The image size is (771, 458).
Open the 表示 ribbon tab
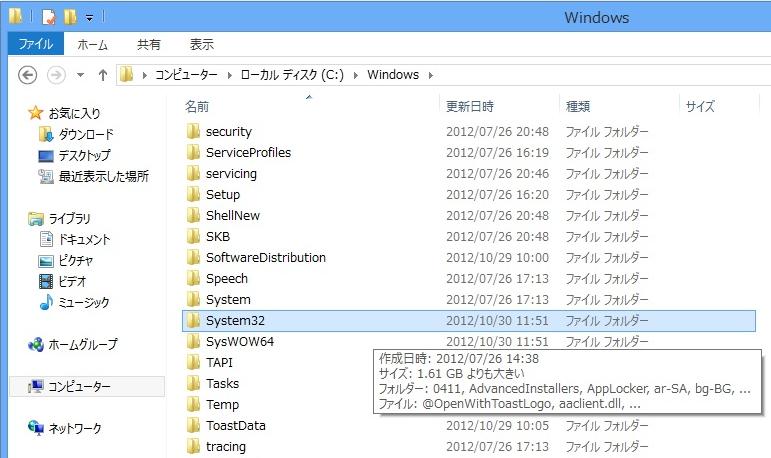click(x=202, y=44)
